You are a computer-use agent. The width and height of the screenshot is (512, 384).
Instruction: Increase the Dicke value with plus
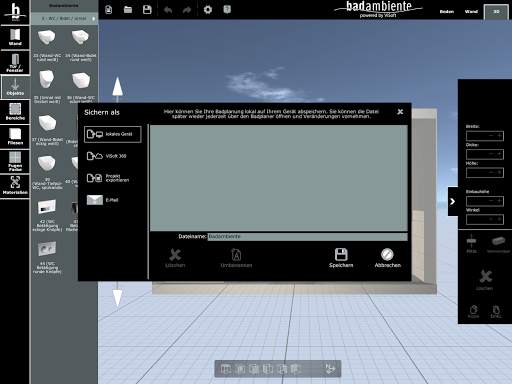pos(499,154)
